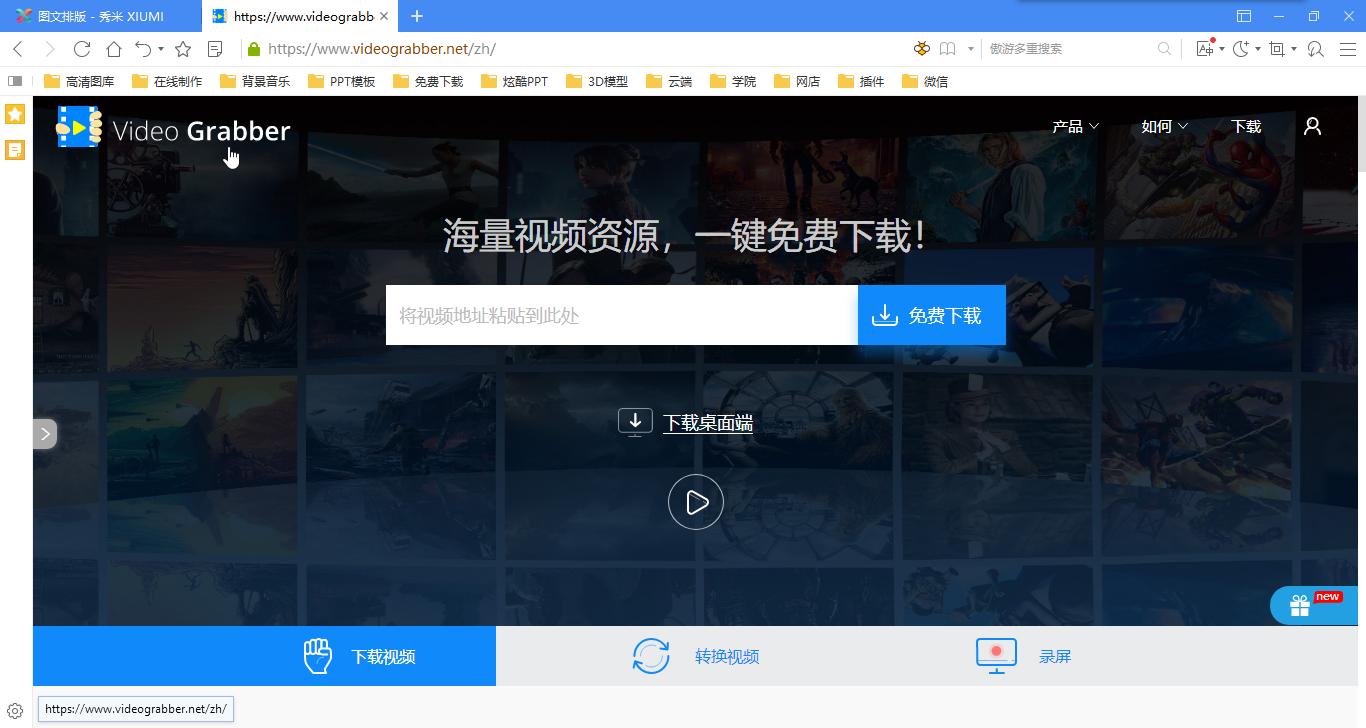
Task: Click the address bar URL
Action: [x=382, y=49]
